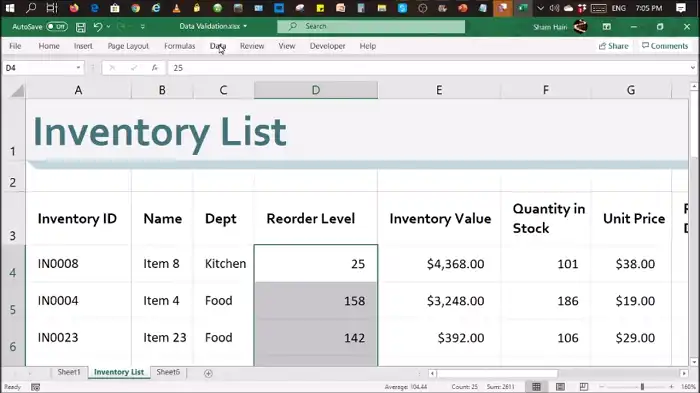The image size is (700, 393).
Task: Select column A header
Action: point(79,90)
